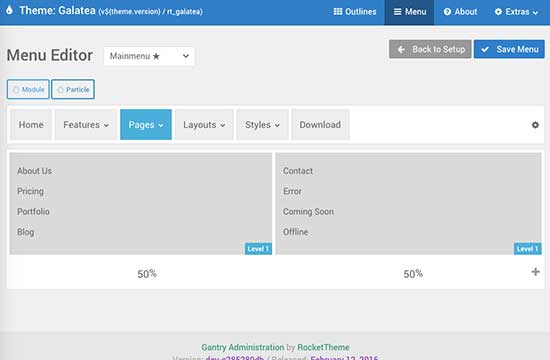
Task: Click the back arrow icon on Back to Setup
Action: (401, 49)
